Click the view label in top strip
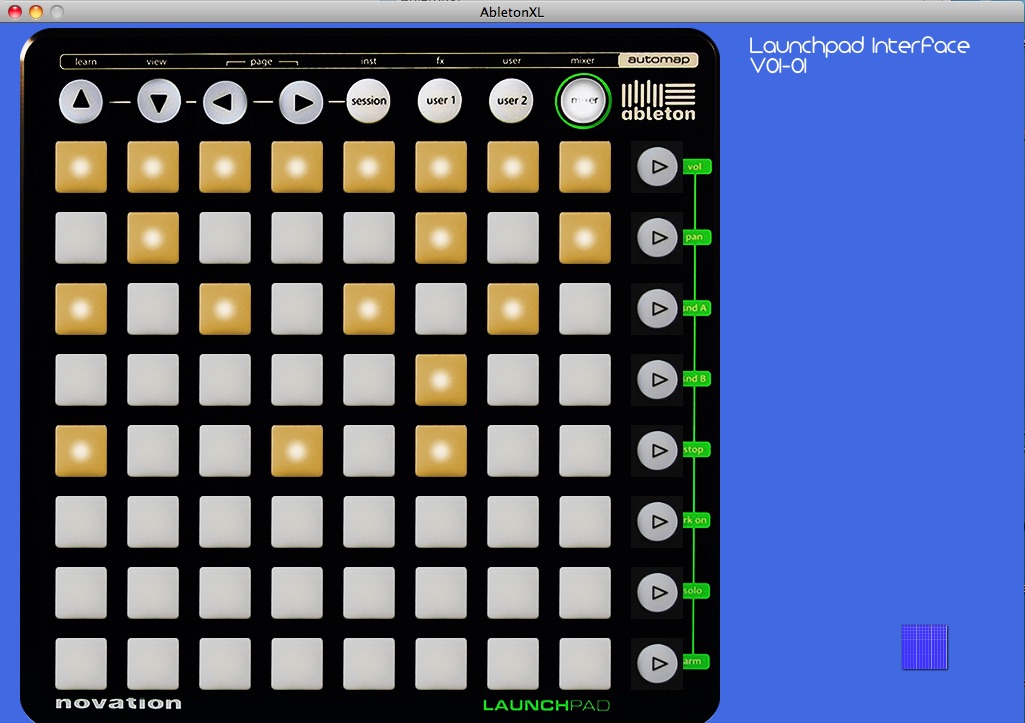Image resolution: width=1025 pixels, height=723 pixels. click(x=156, y=61)
